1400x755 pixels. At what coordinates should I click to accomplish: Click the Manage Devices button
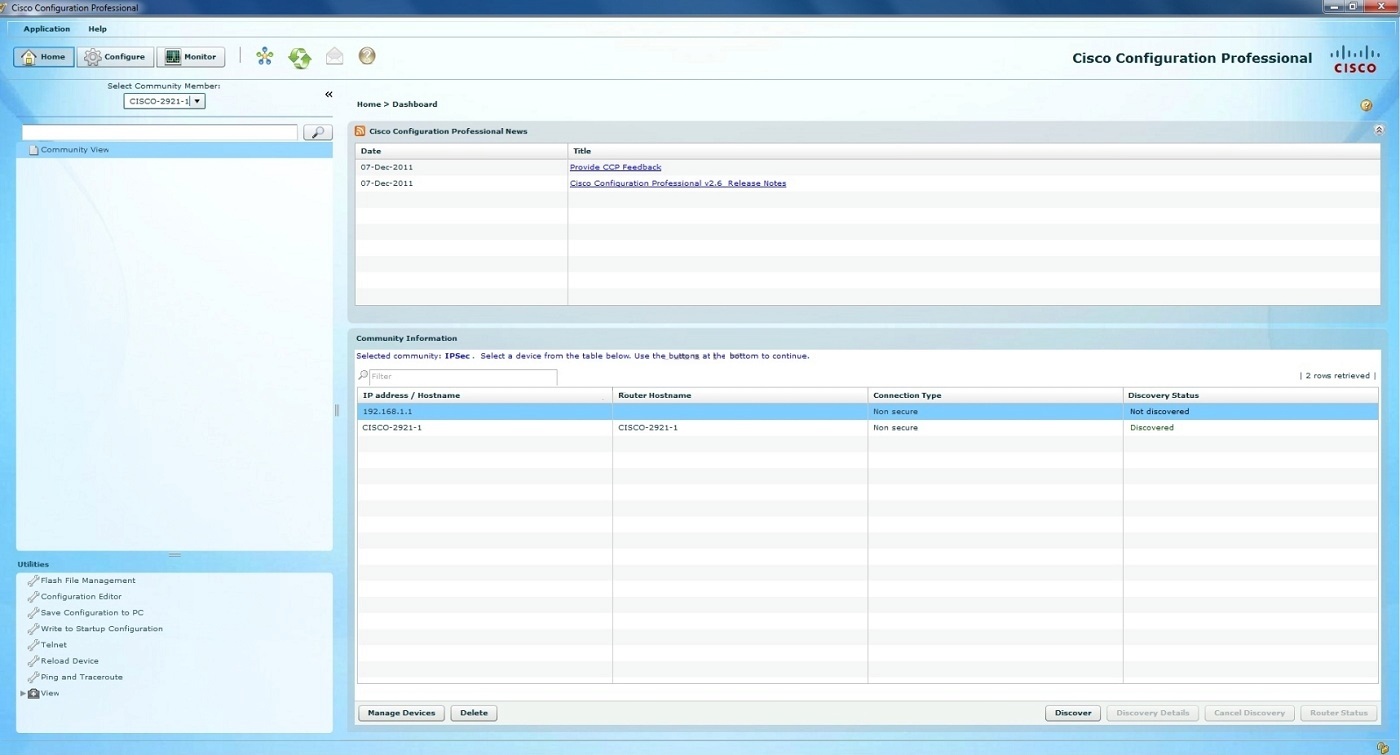[x=401, y=713]
